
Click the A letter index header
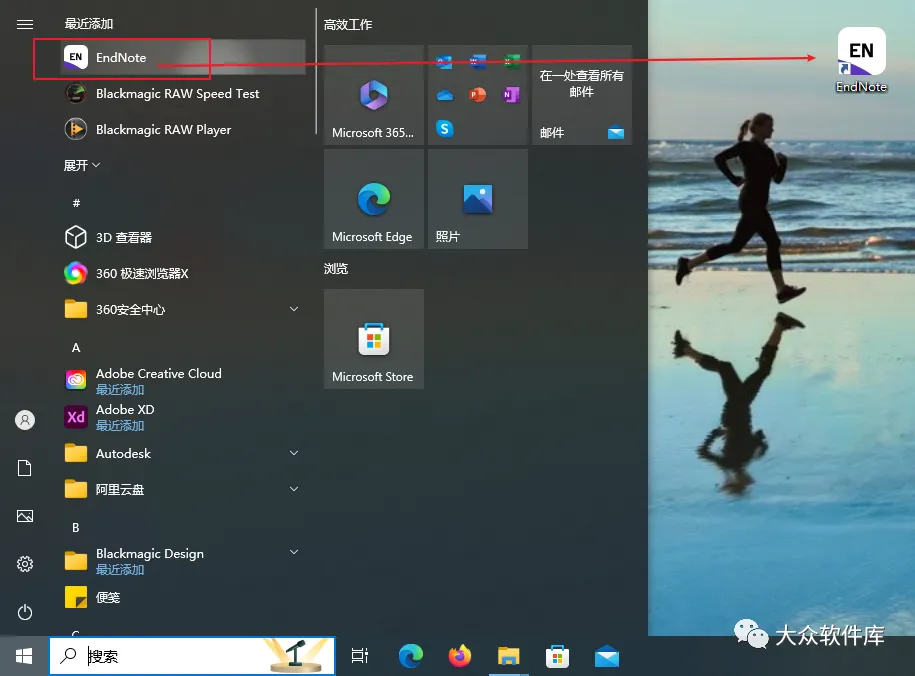tap(76, 348)
